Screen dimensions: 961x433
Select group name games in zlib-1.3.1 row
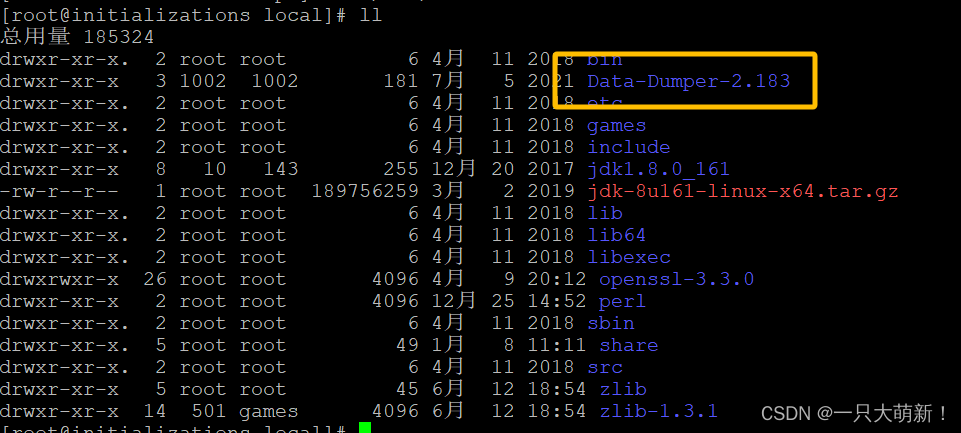[x=269, y=411]
